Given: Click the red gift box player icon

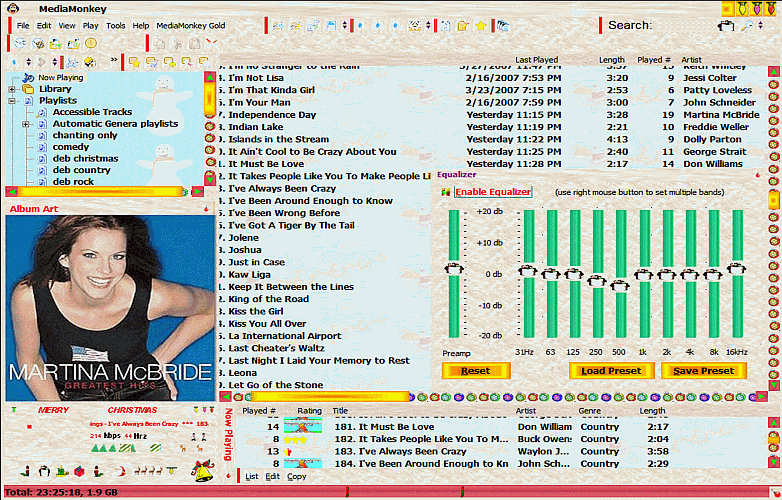Looking at the screenshot, I should click(x=79, y=470).
